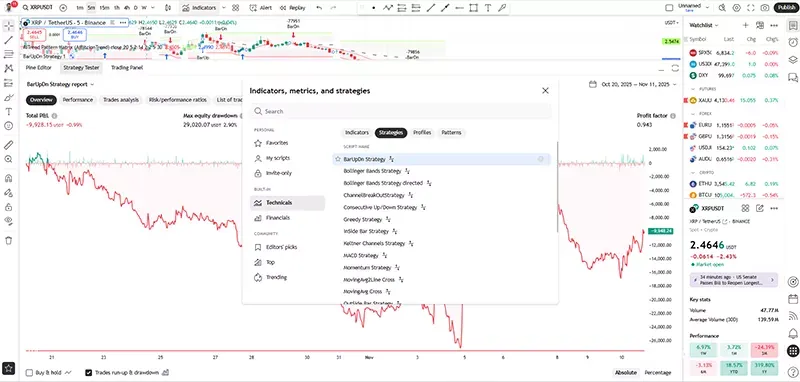The width and height of the screenshot is (800, 382).
Task: Switch dialog to the Patterns tab
Action: pyautogui.click(x=451, y=133)
